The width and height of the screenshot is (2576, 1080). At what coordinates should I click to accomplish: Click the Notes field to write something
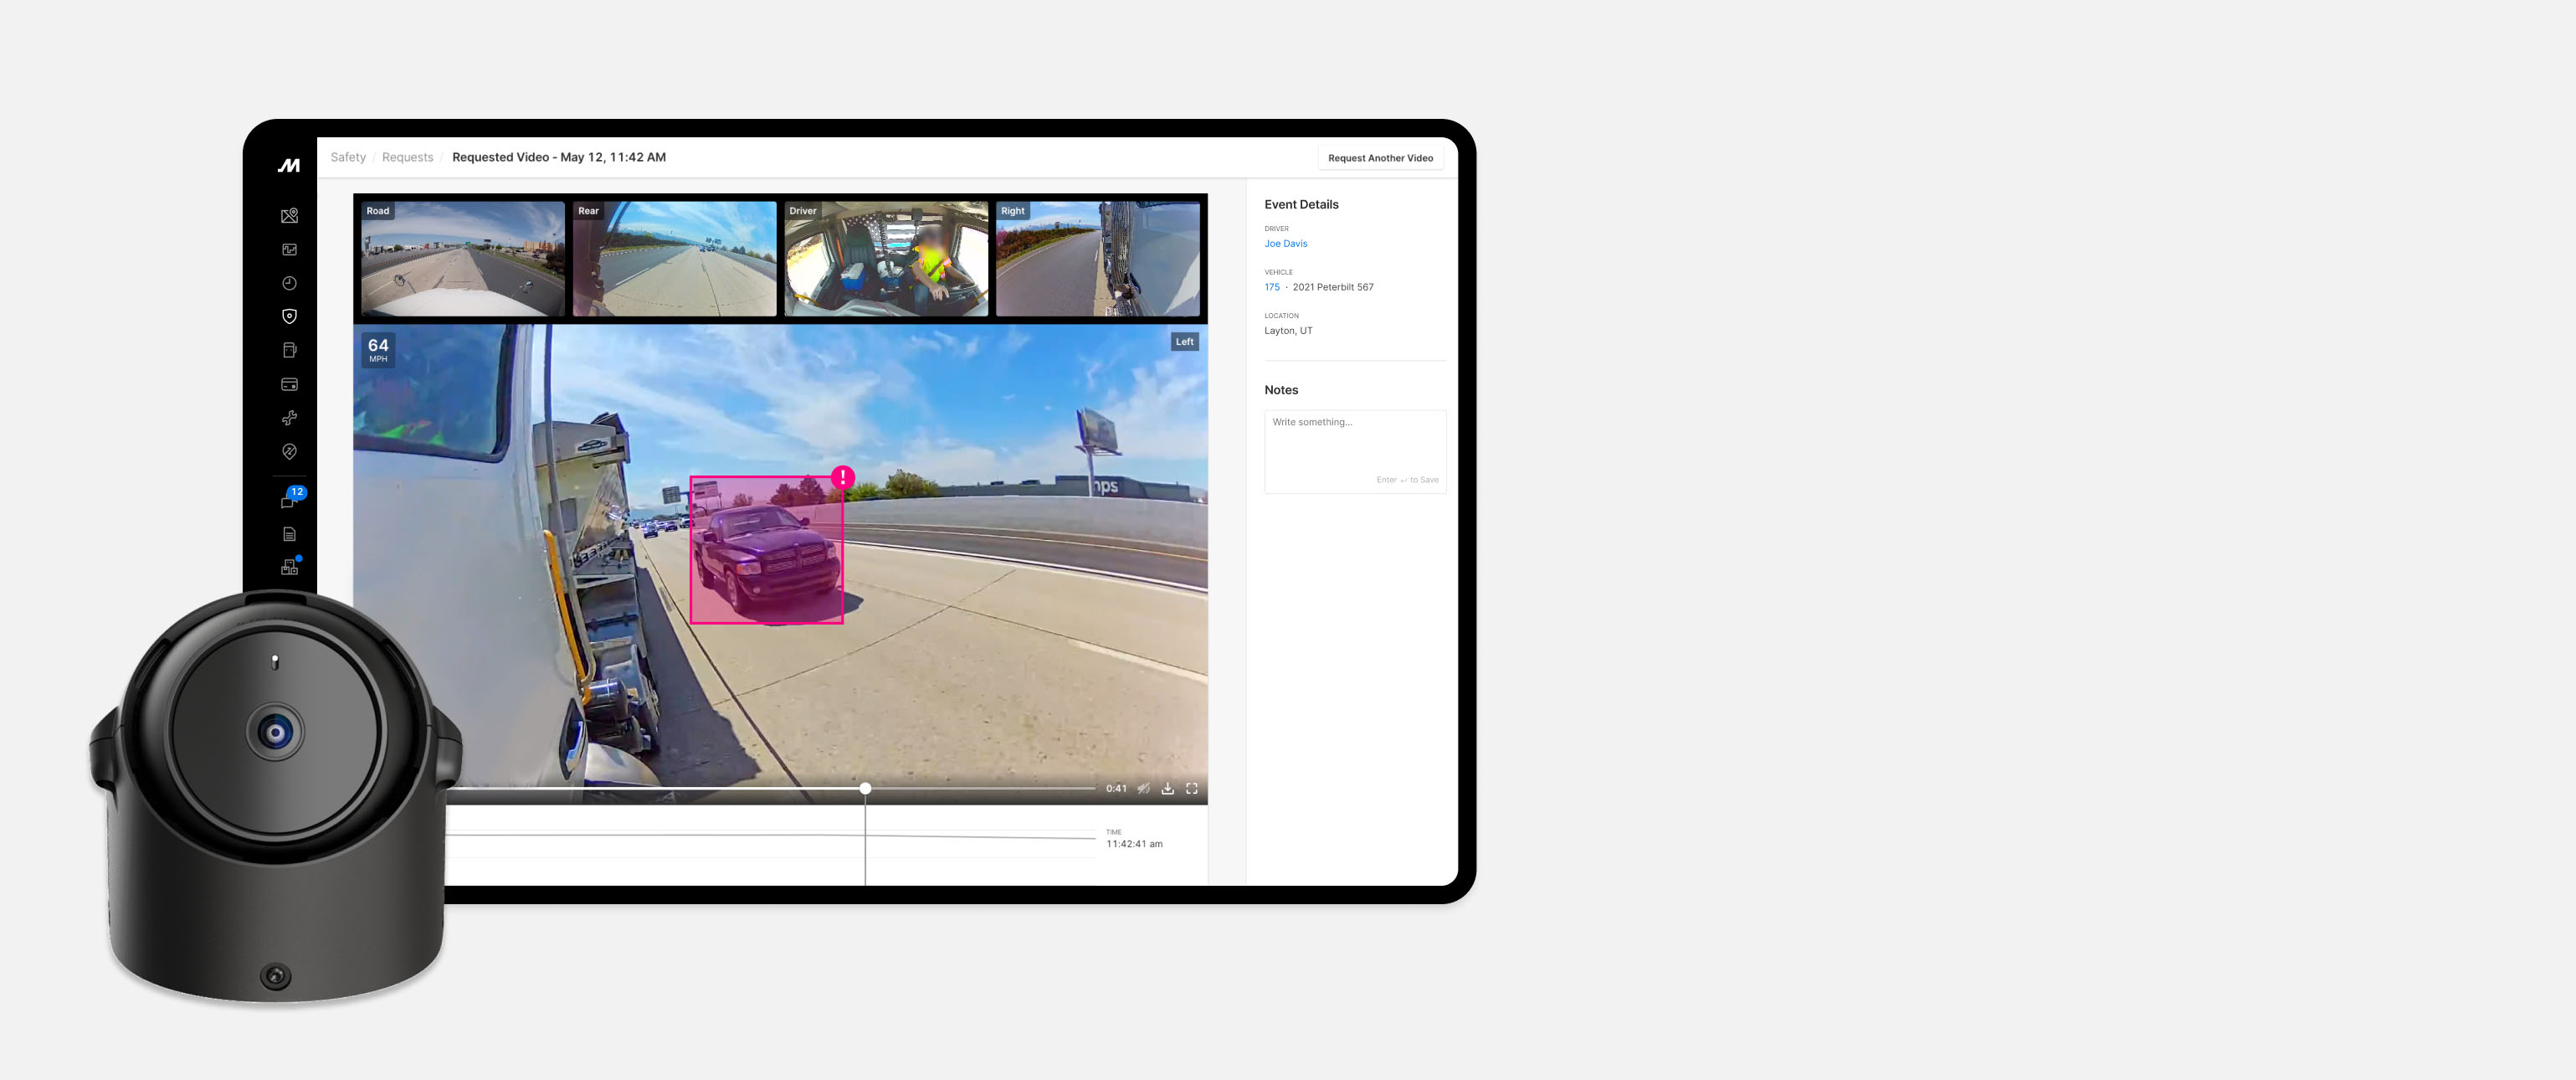(1354, 450)
